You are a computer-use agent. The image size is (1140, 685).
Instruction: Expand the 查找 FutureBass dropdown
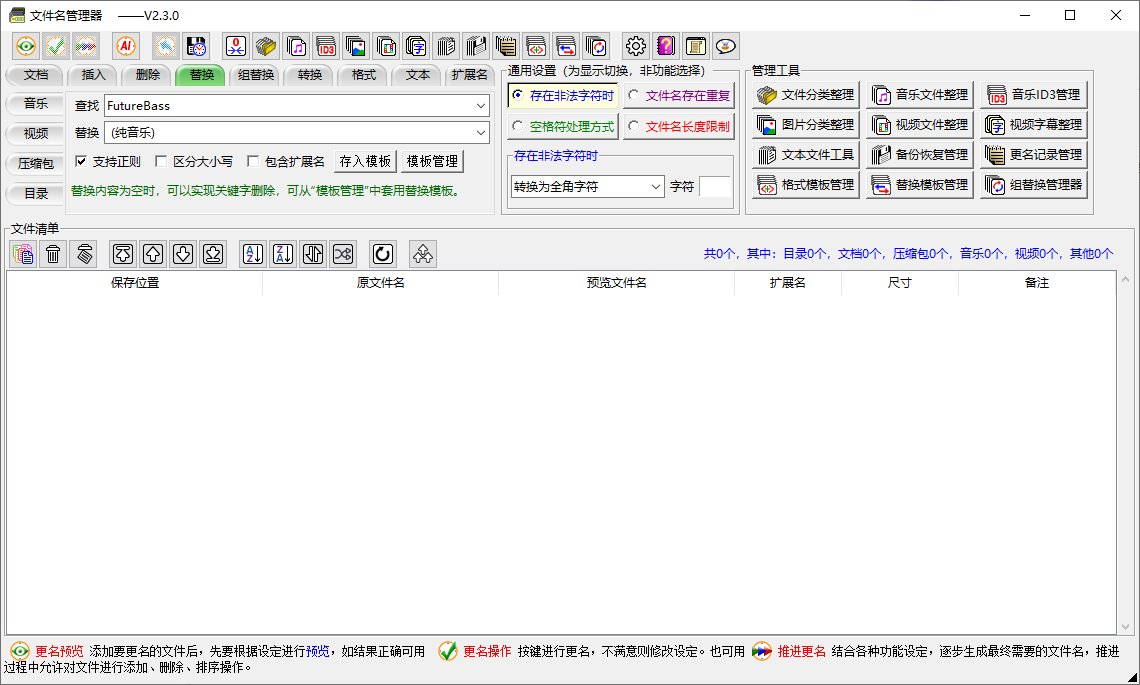pyautogui.click(x=481, y=105)
